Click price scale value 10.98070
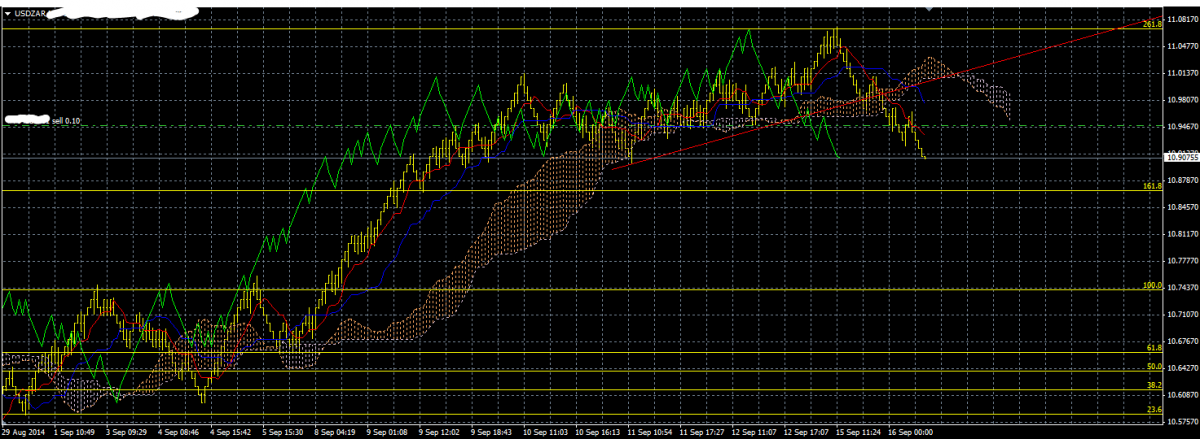This screenshot has height=439, width=1200. point(1181,100)
